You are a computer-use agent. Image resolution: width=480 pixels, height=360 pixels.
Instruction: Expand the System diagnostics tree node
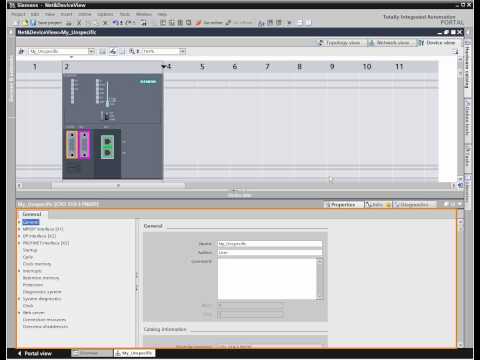click(x=19, y=299)
